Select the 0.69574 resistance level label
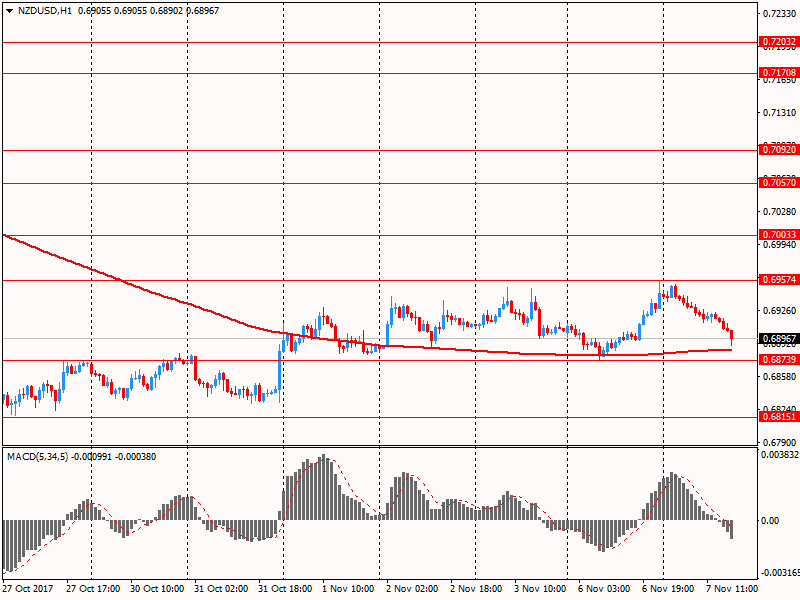This screenshot has height=600, width=800. pyautogui.click(x=779, y=280)
